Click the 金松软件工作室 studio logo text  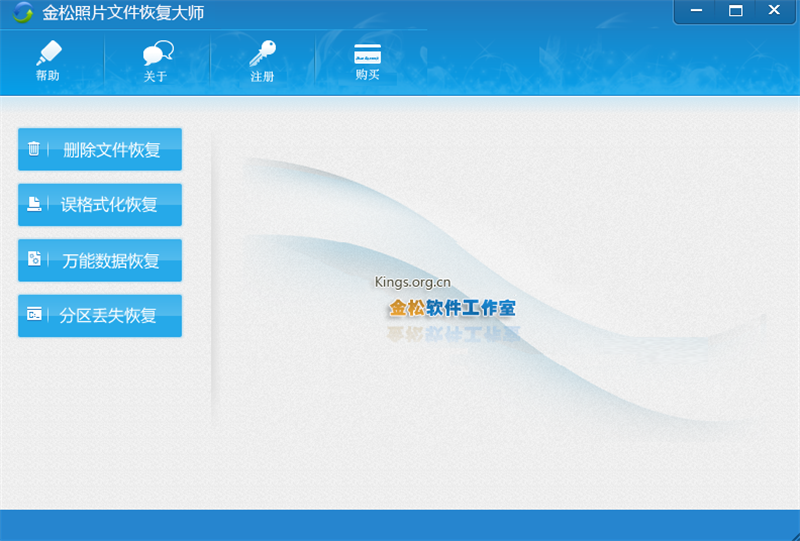[x=453, y=308]
